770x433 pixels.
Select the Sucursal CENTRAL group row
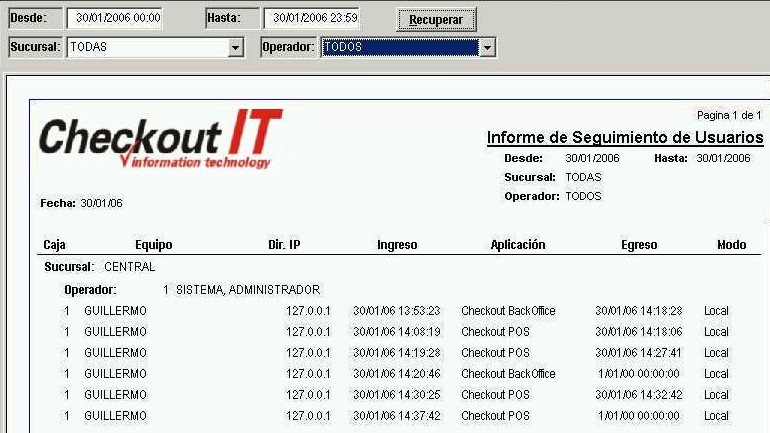coord(100,268)
